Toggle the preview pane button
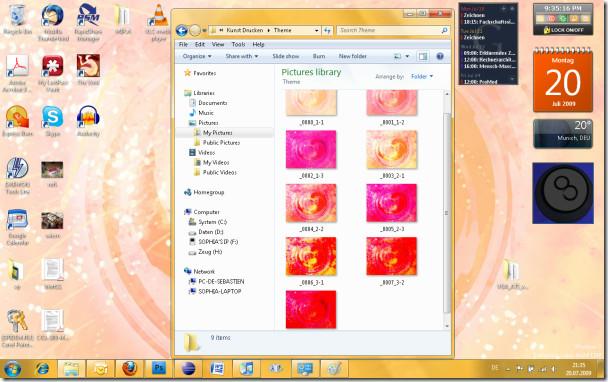608x382 pixels. (423, 56)
